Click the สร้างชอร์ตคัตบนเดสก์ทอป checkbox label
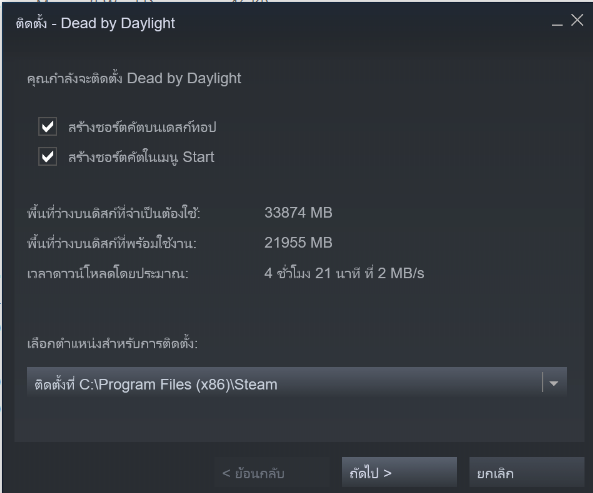Screen dimensions: 593x493 (142, 127)
